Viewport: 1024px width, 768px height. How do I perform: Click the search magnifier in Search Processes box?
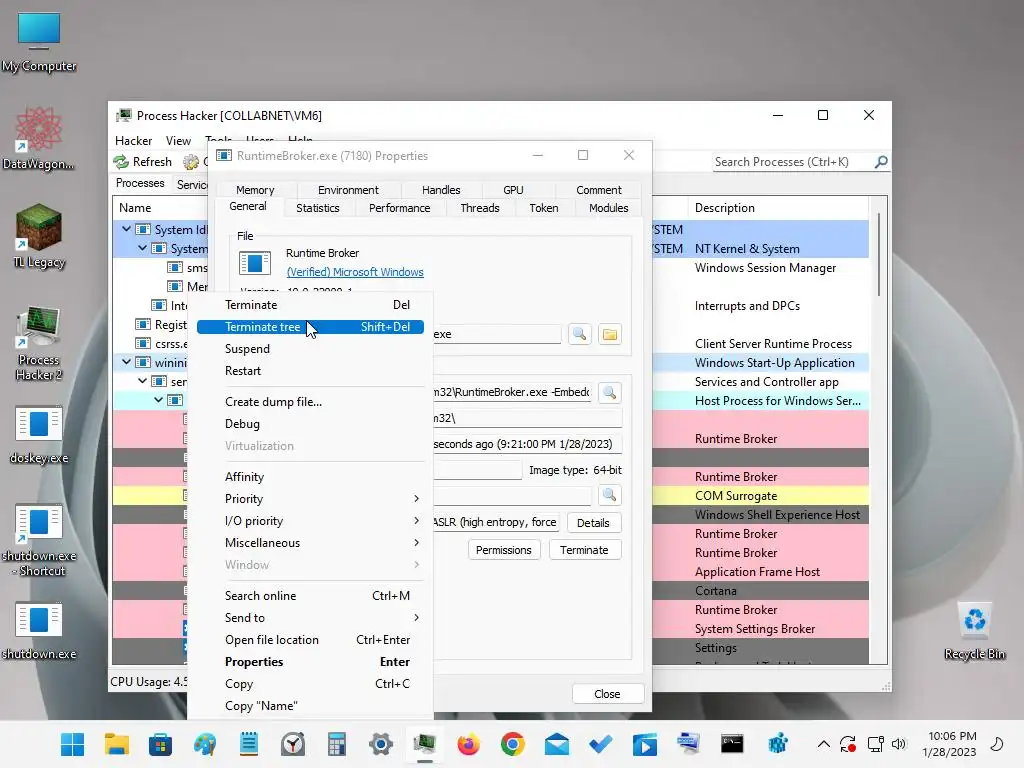pyautogui.click(x=881, y=161)
